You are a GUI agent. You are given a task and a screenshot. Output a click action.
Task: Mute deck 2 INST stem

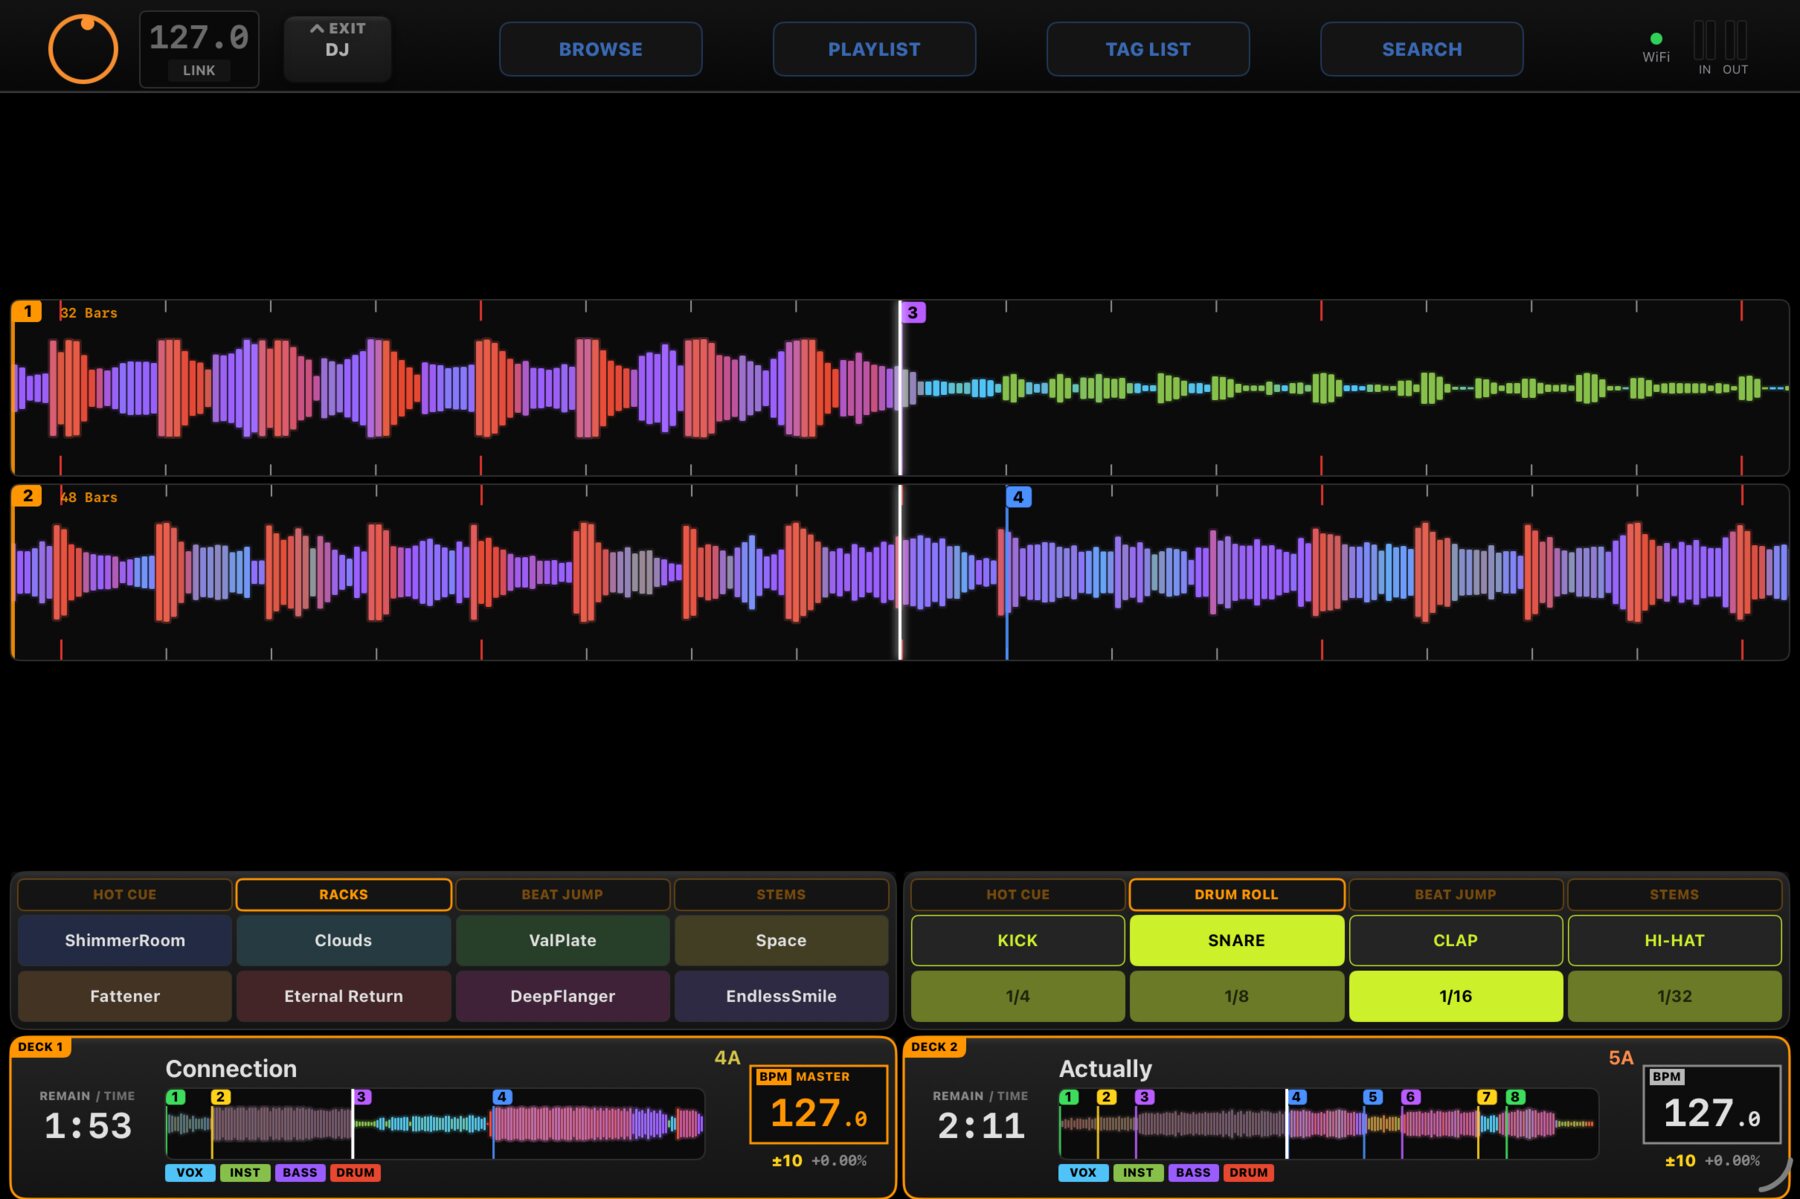[x=1138, y=1172]
